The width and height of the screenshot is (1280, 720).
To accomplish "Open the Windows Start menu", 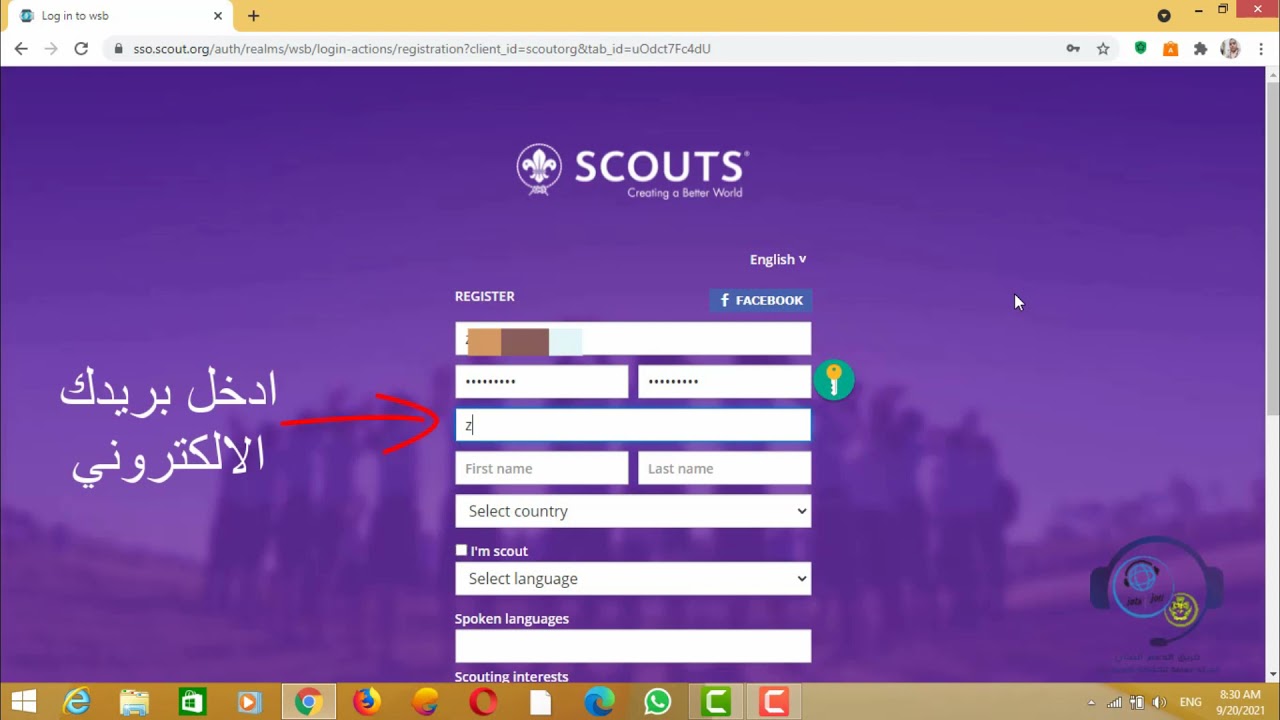I will coord(23,702).
